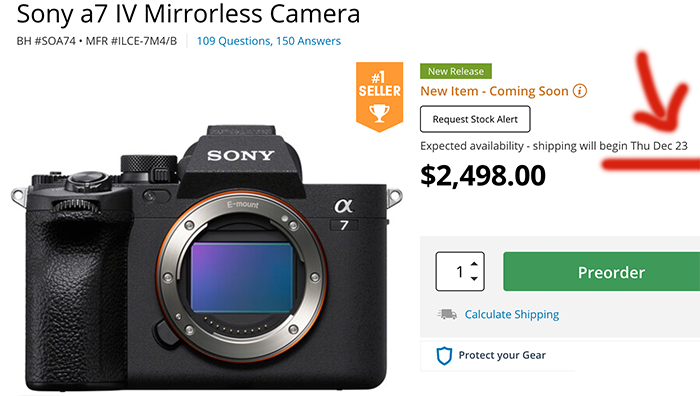Click the New Release green tag

(456, 71)
